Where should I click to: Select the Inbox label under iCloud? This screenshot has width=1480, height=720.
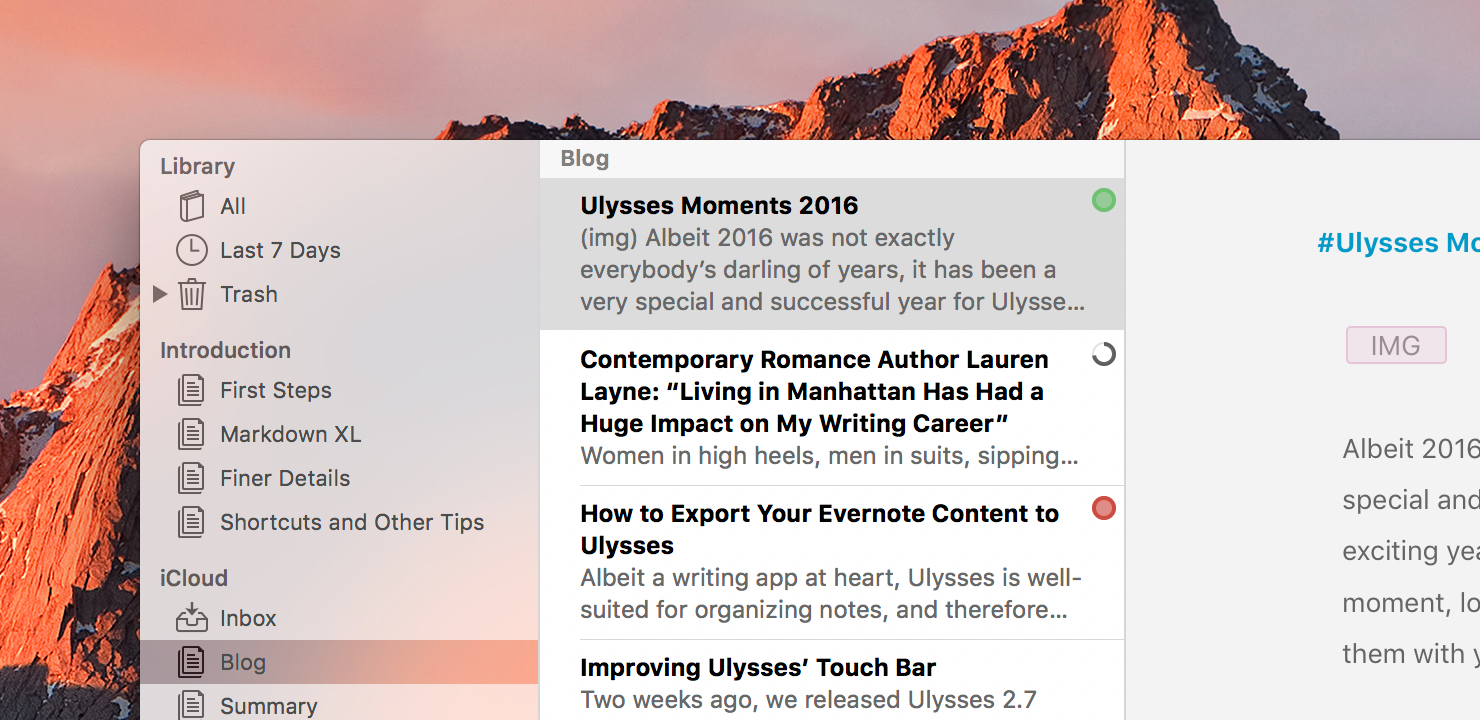(x=248, y=618)
